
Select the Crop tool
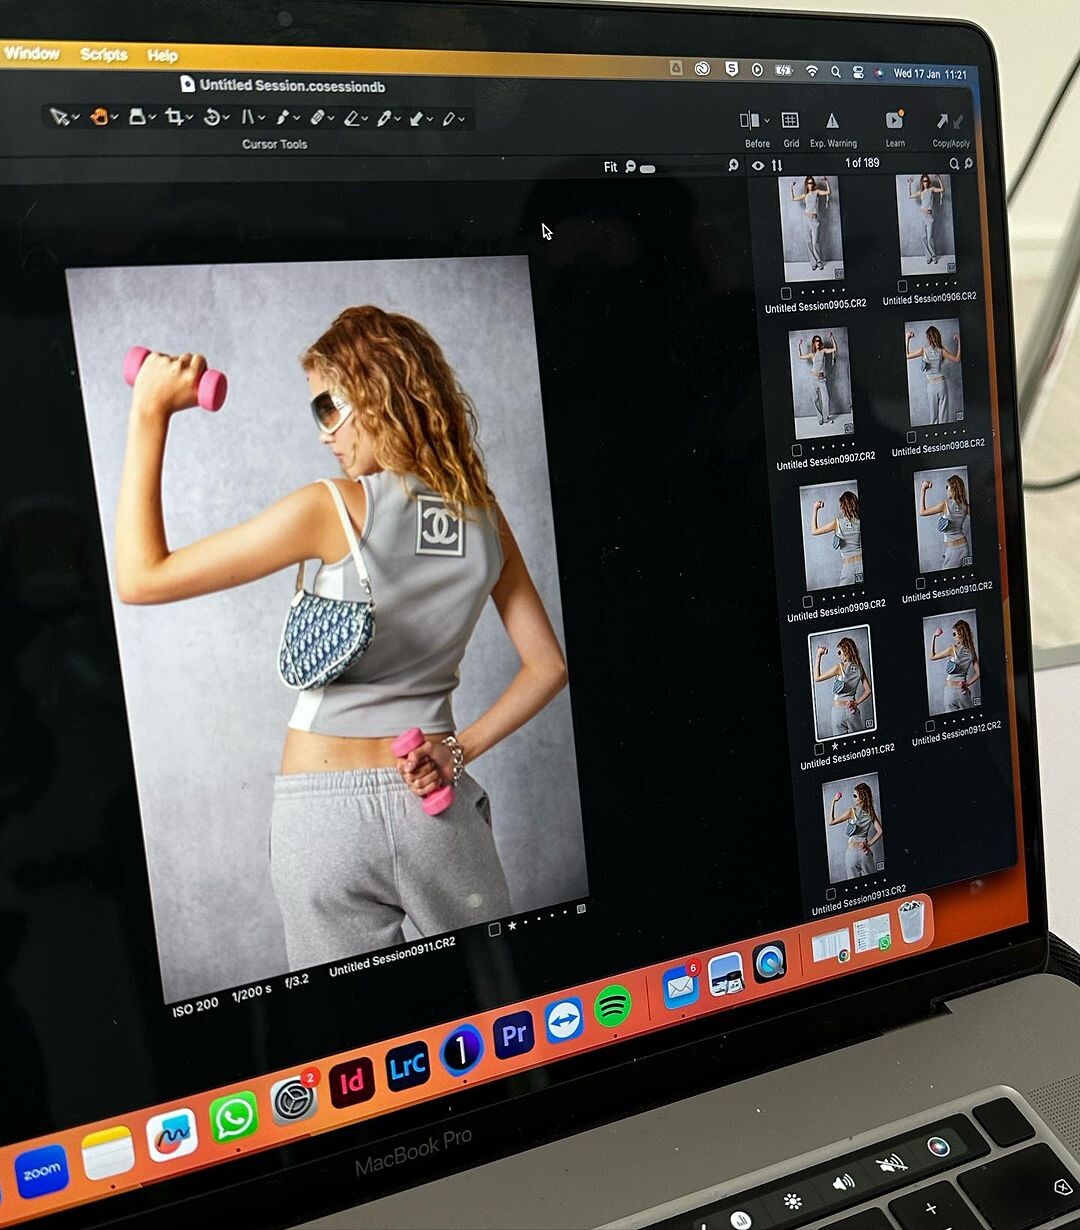tap(174, 117)
